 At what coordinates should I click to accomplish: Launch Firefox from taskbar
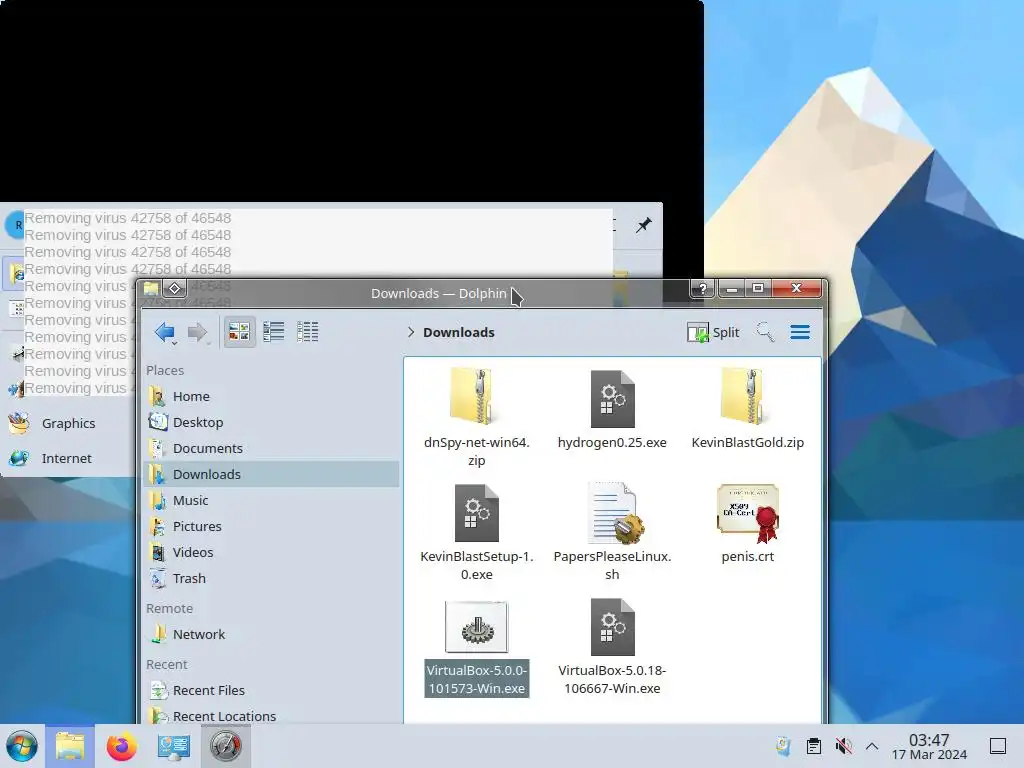121,746
